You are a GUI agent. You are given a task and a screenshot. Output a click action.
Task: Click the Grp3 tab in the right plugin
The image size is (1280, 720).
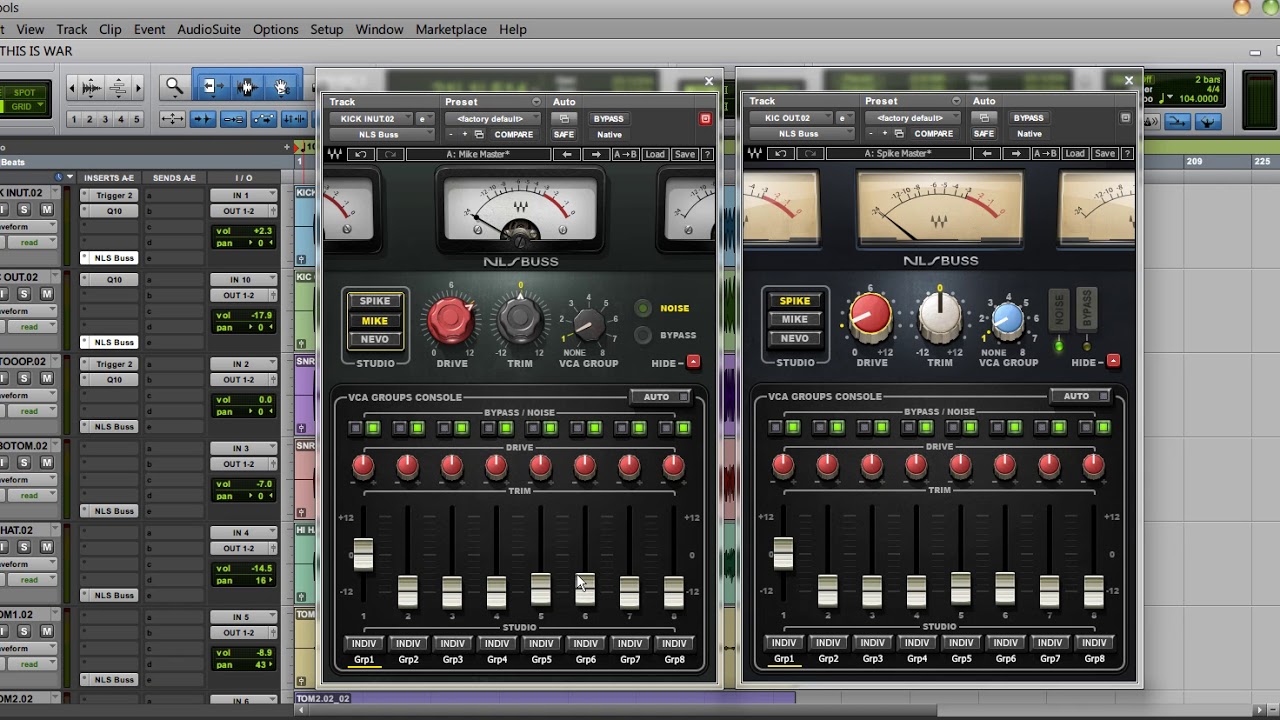point(873,659)
